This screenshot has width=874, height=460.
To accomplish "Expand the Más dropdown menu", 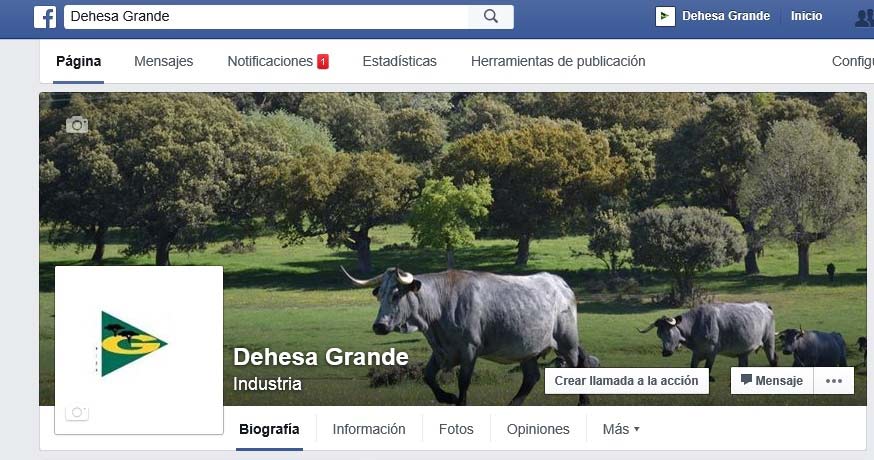I will point(621,429).
